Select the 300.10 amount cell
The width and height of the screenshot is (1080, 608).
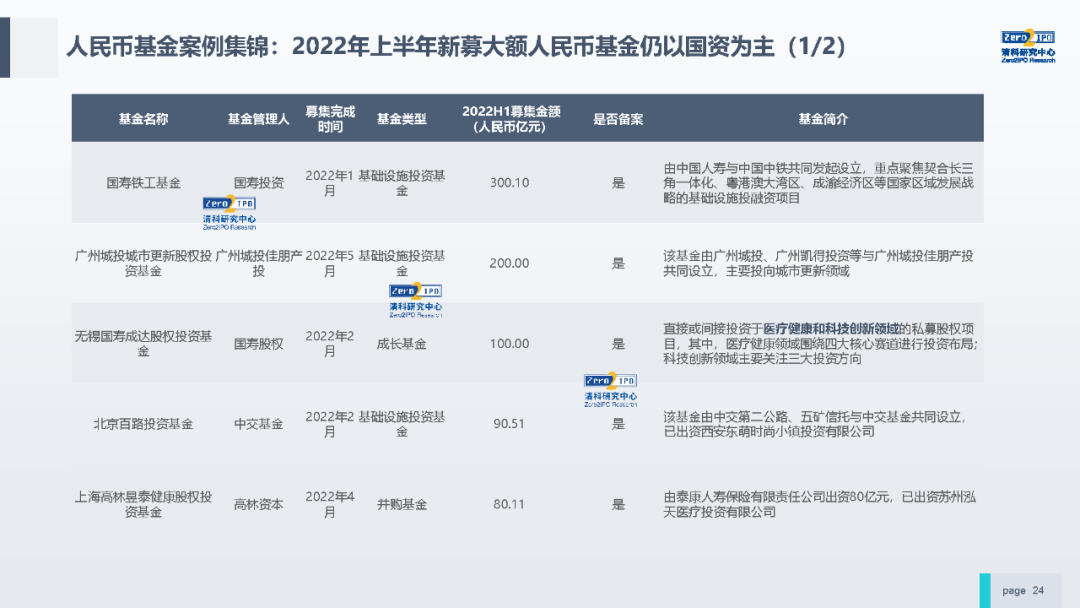pyautogui.click(x=510, y=183)
